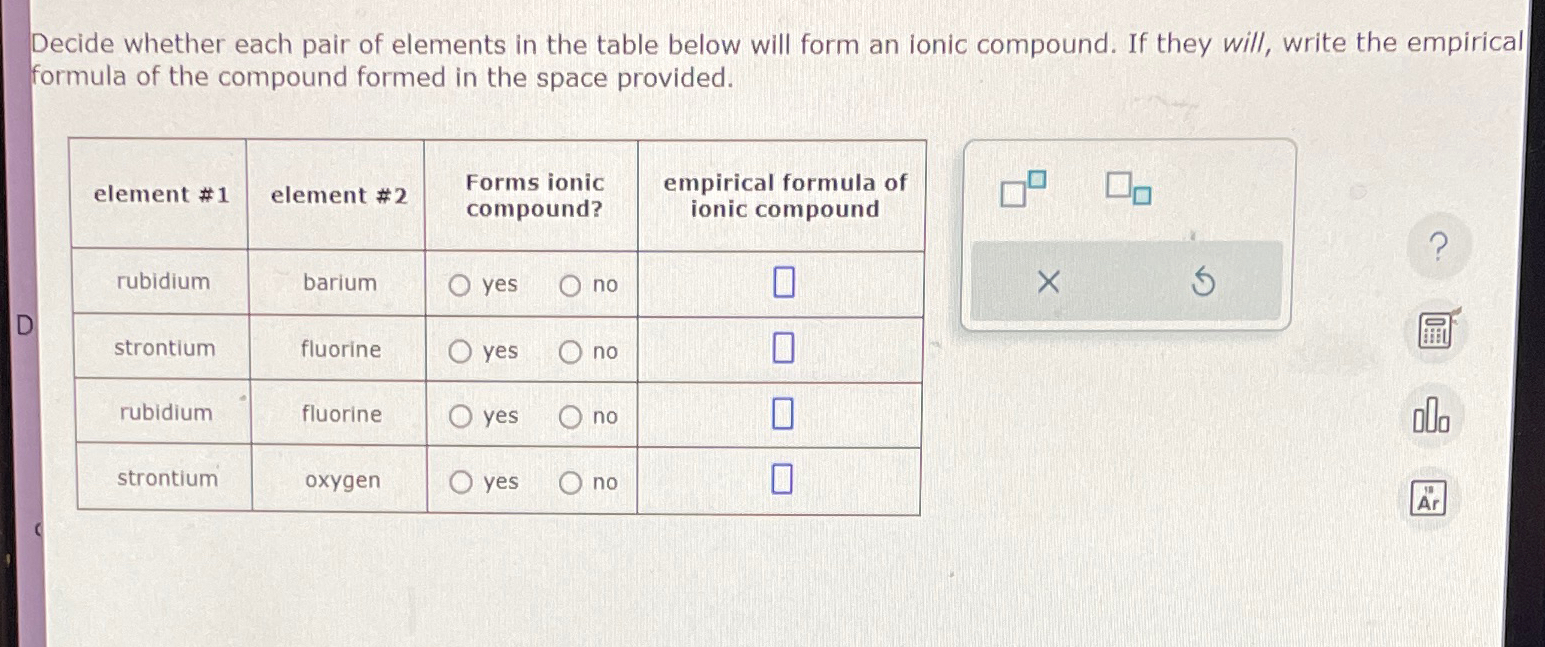Select no for strontium and fluorine
The width and height of the screenshot is (1545, 647).
click(x=570, y=351)
